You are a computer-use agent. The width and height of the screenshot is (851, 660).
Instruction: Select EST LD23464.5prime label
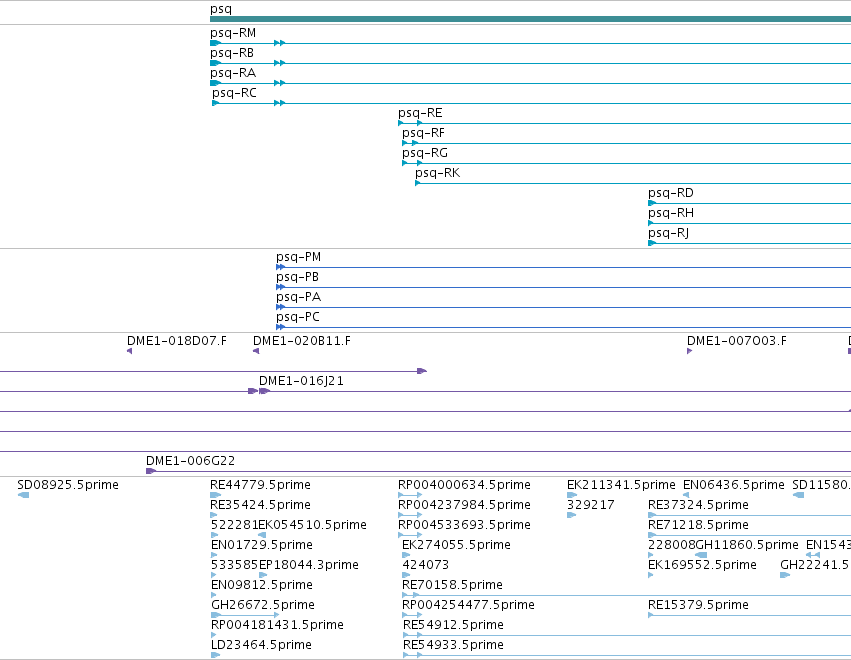(x=261, y=645)
